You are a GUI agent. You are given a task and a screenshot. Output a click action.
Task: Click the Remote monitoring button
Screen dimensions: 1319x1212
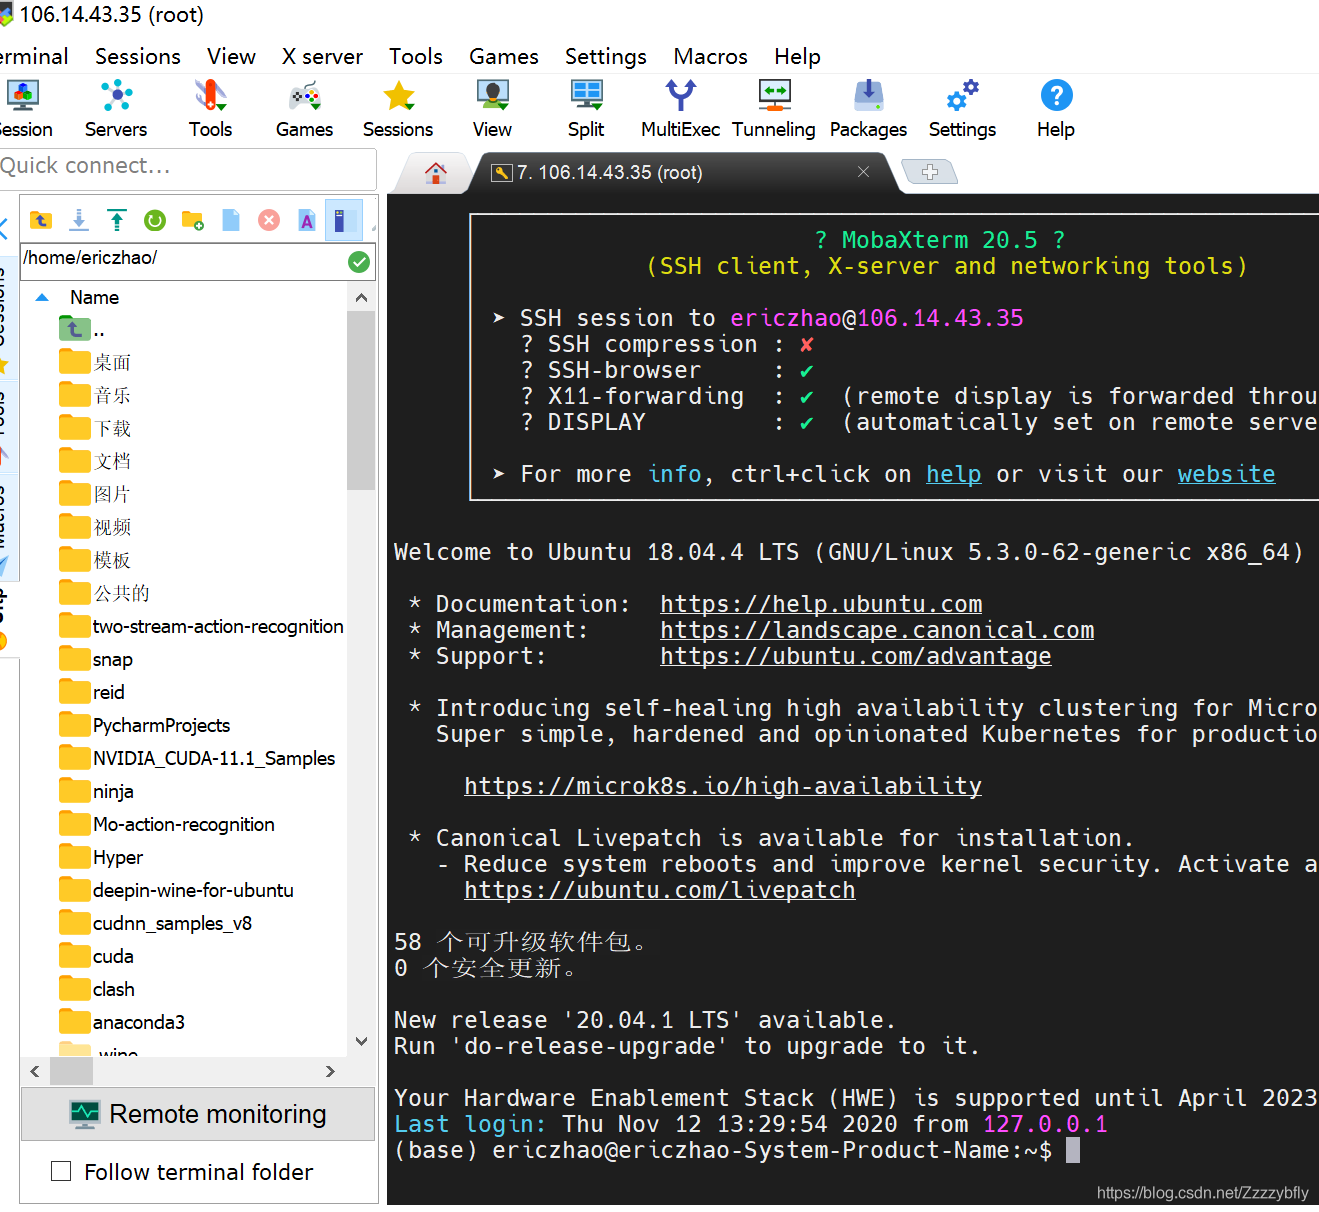[x=198, y=1114]
